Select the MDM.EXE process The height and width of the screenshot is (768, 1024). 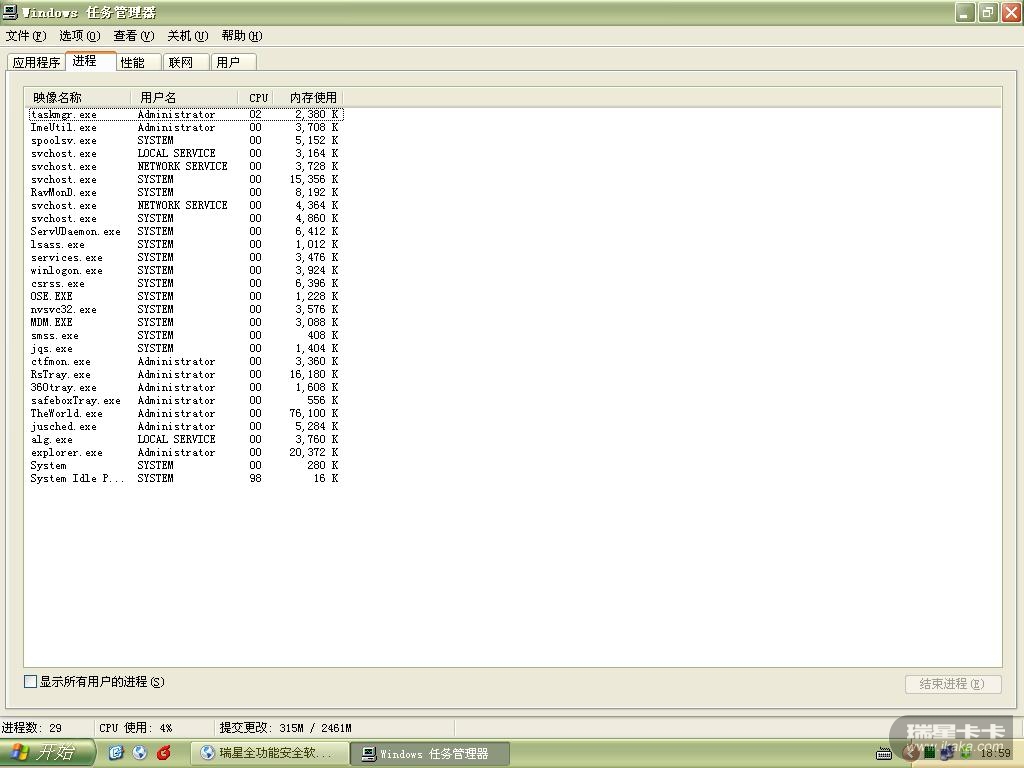(x=186, y=323)
